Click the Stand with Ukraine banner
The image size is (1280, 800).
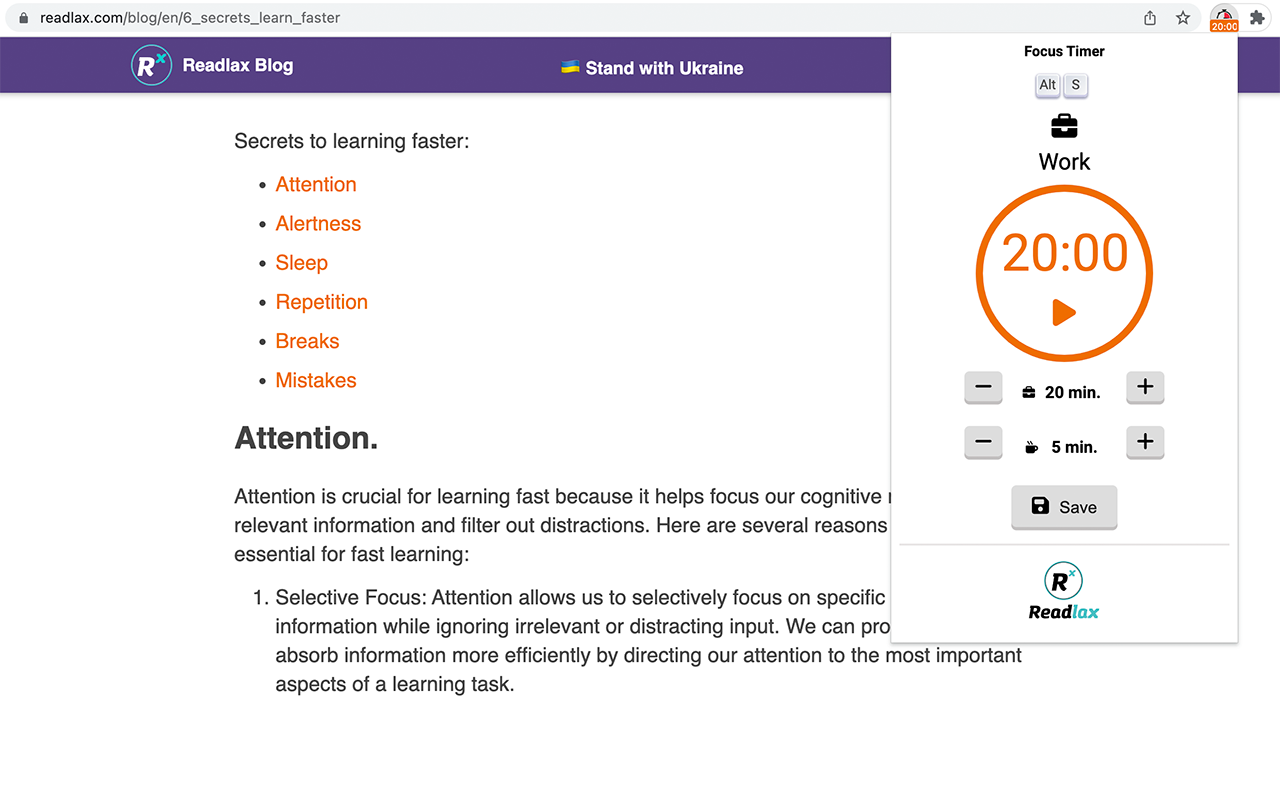coord(652,68)
